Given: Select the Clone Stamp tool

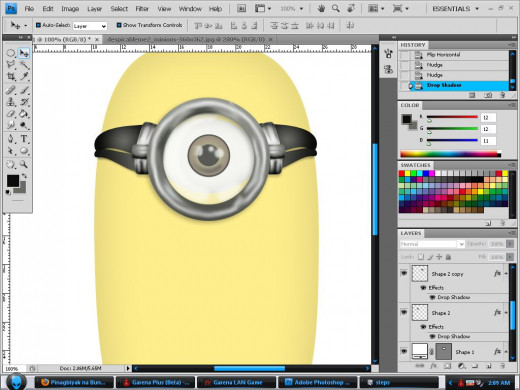Looking at the screenshot, I should tap(11, 102).
